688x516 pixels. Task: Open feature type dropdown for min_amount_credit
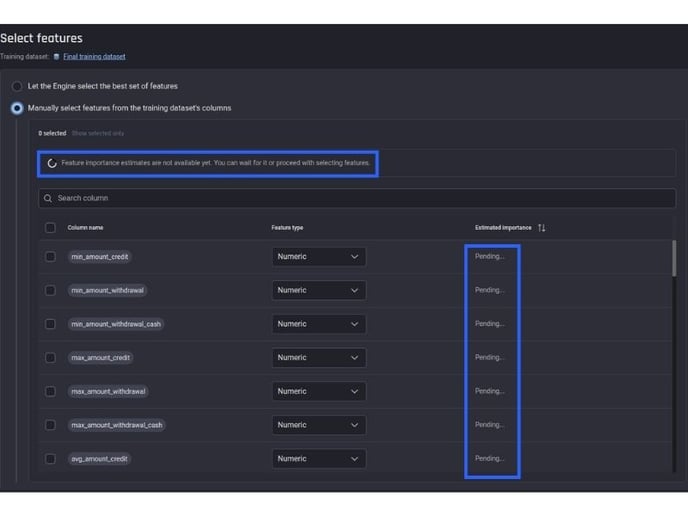click(x=319, y=257)
